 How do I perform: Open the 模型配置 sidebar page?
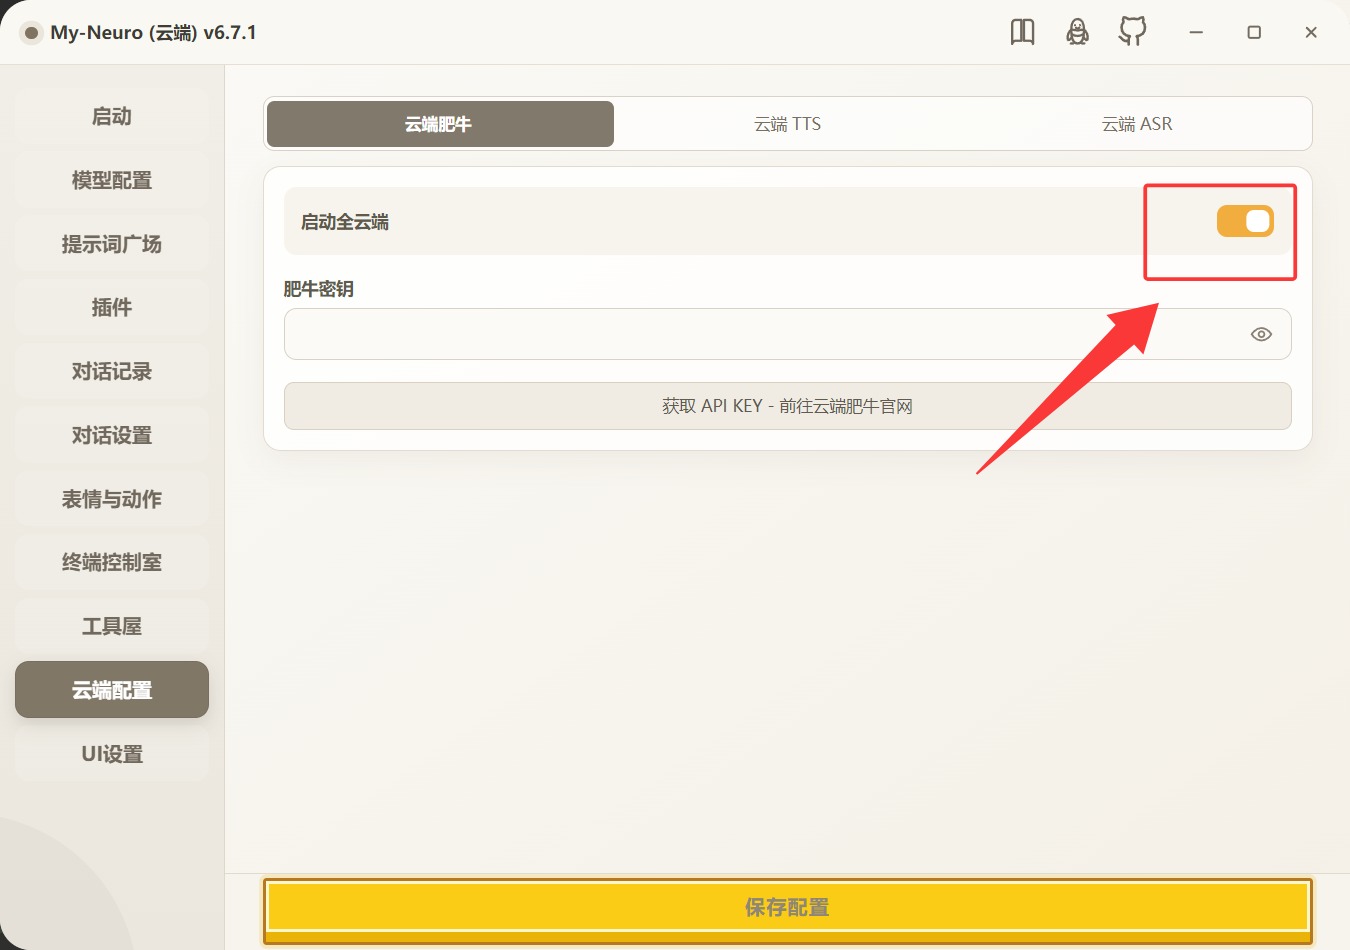tap(112, 180)
